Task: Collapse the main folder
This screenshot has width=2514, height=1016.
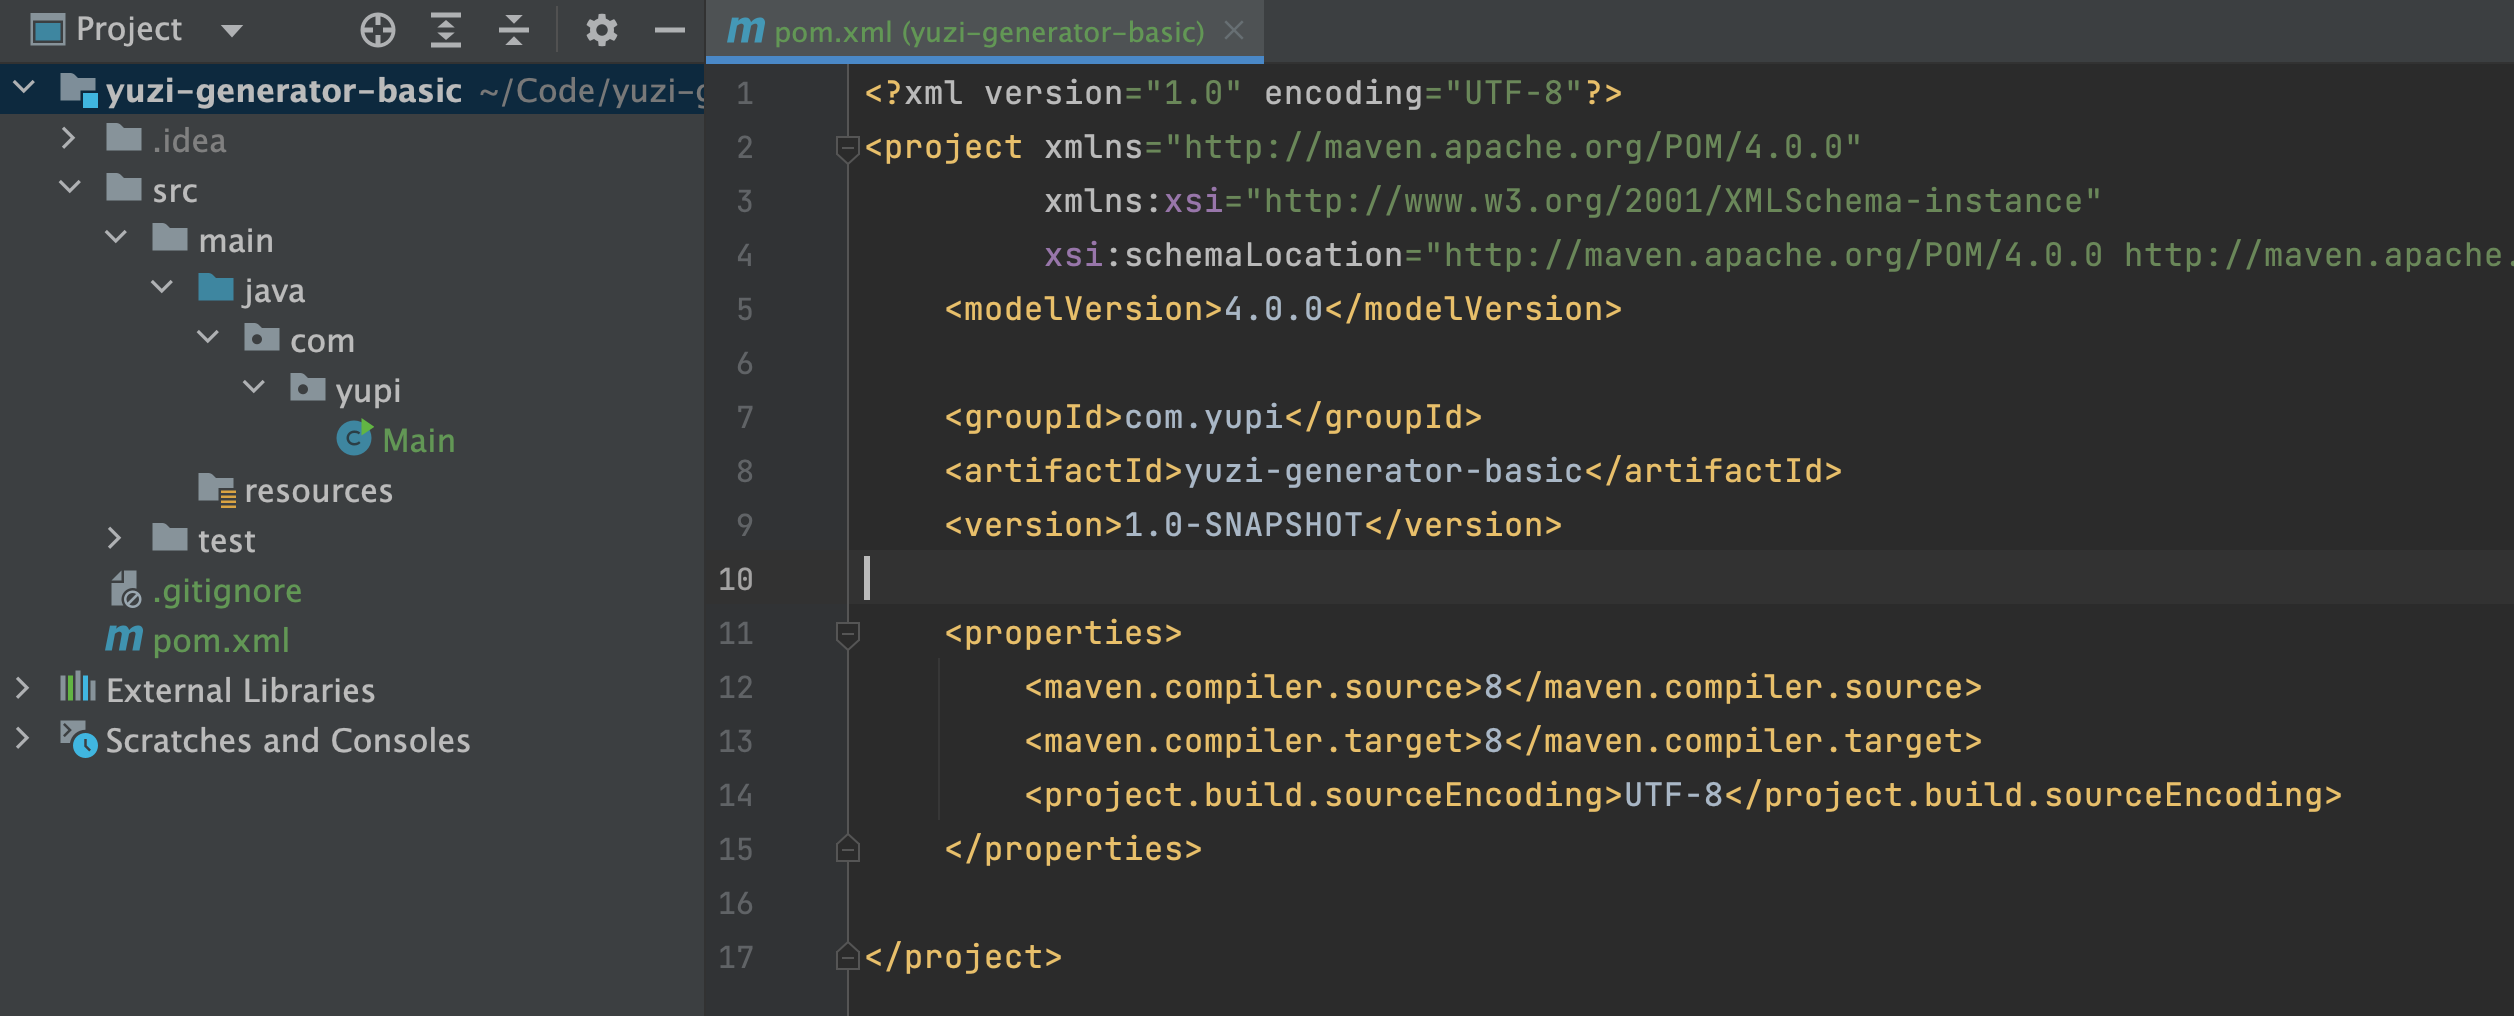Action: click(x=116, y=237)
